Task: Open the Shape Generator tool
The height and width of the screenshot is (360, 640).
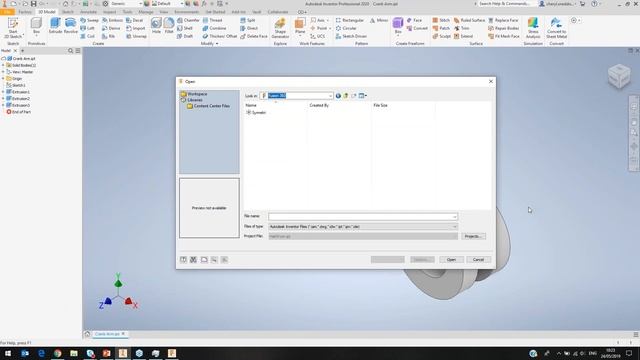Action: click(x=280, y=28)
